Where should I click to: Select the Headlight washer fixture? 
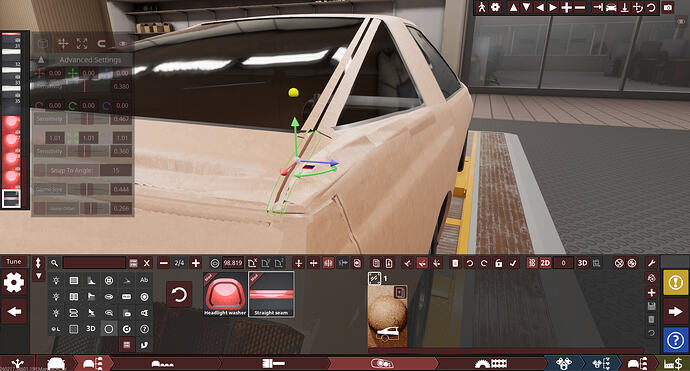(225, 294)
